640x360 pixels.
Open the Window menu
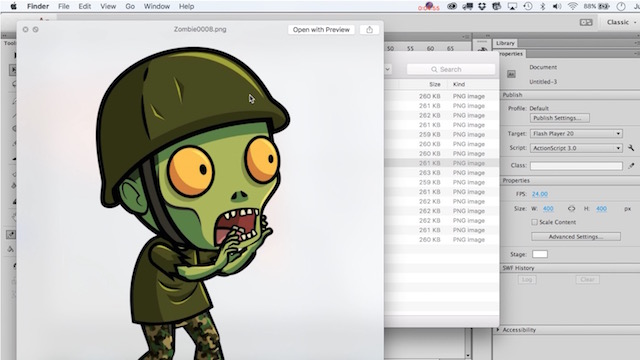pos(157,6)
